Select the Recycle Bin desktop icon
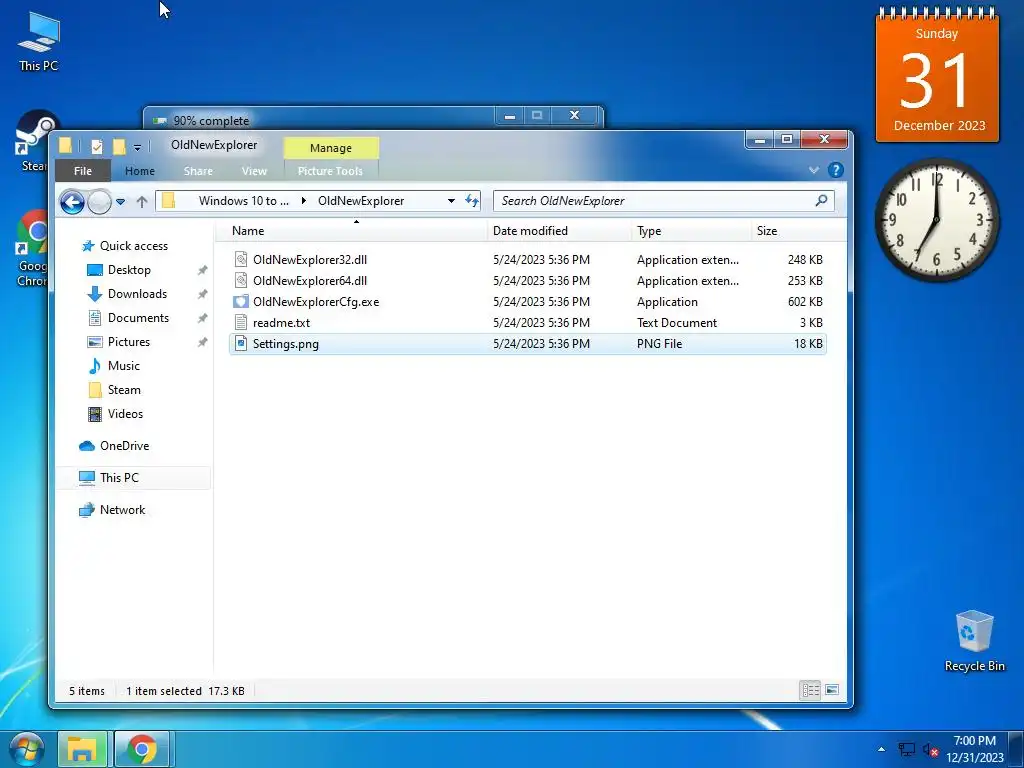The image size is (1024, 768). [x=974, y=641]
